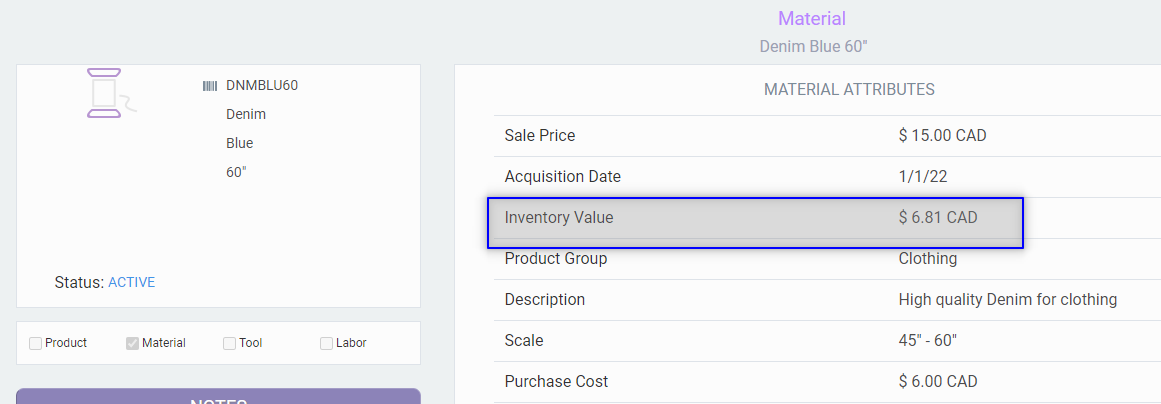Click the ACTIVE status link
Screen dimensions: 1161x404
click(x=131, y=282)
